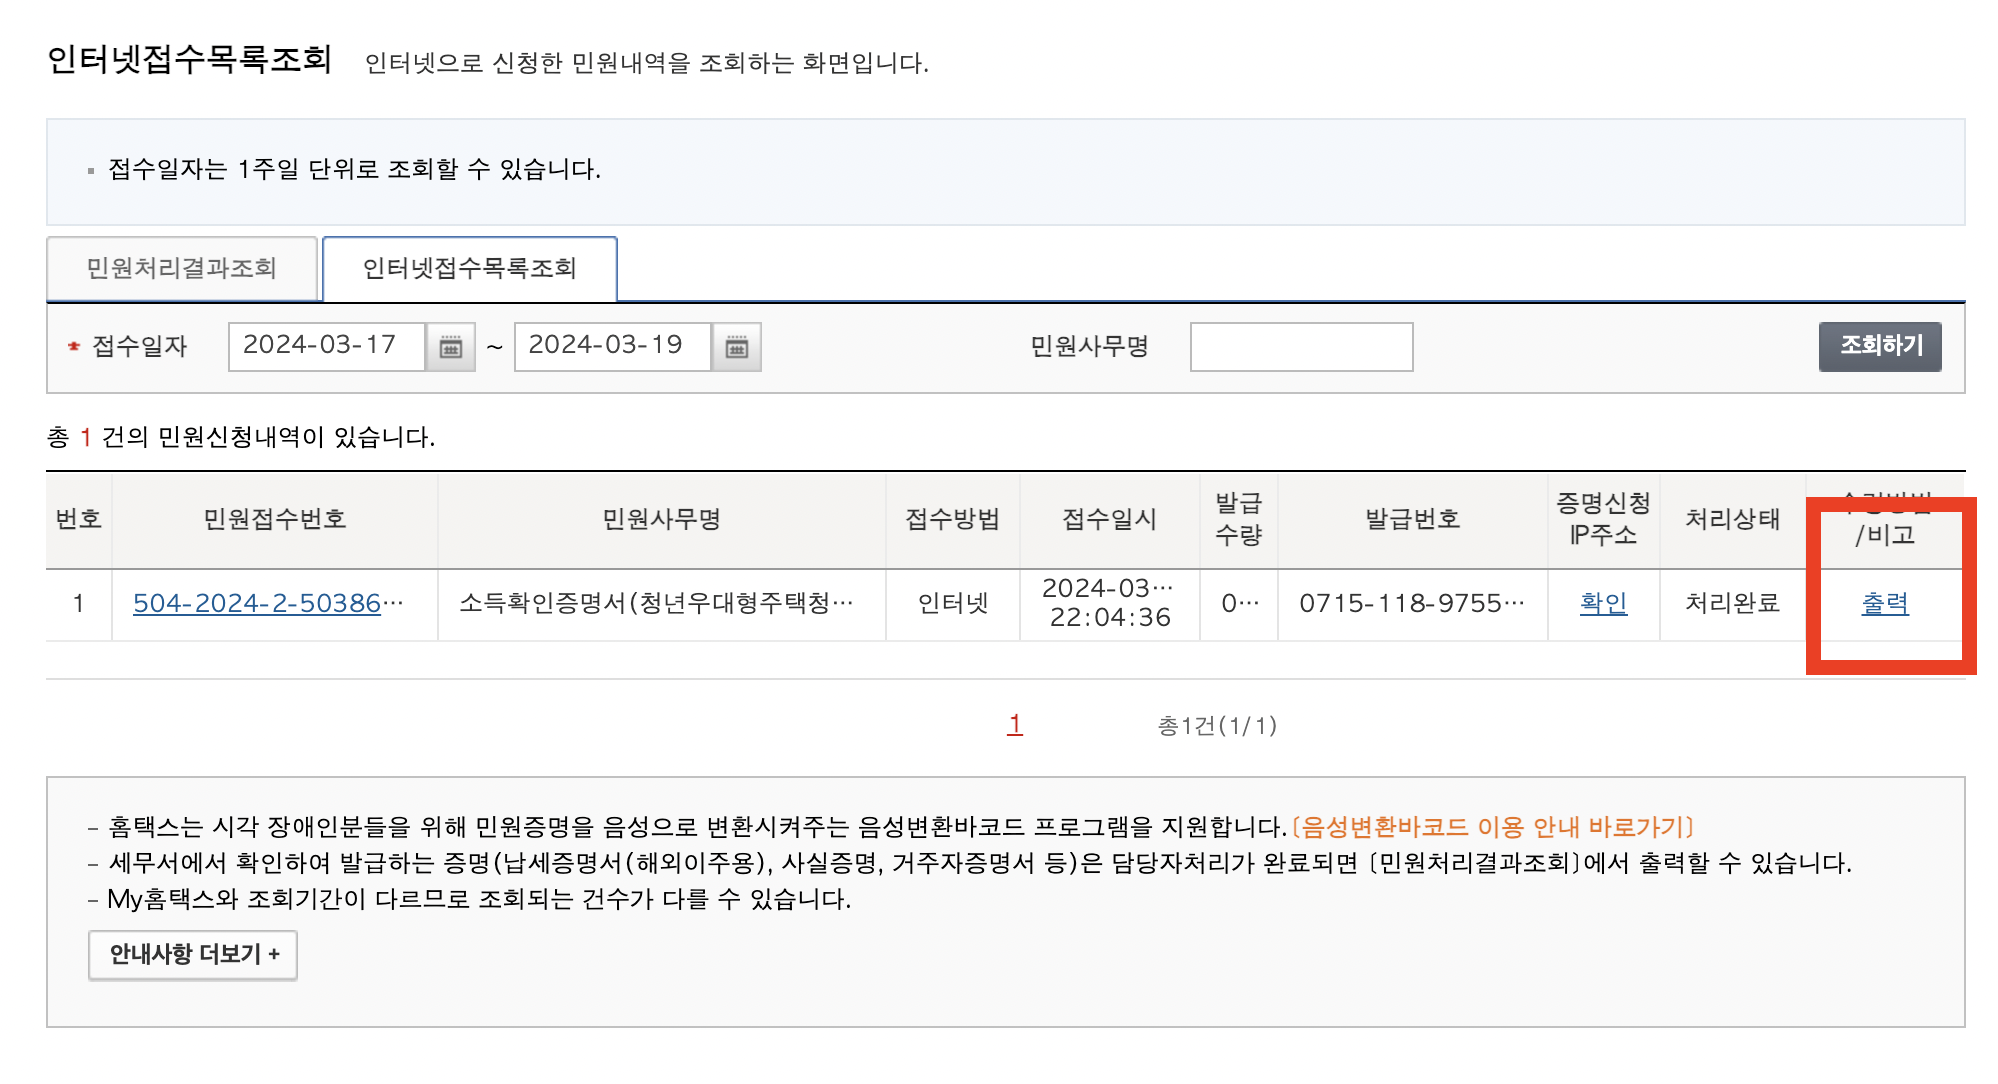The width and height of the screenshot is (1998, 1084).
Task: Expand 안내사항 더보기 + section
Action: click(193, 954)
